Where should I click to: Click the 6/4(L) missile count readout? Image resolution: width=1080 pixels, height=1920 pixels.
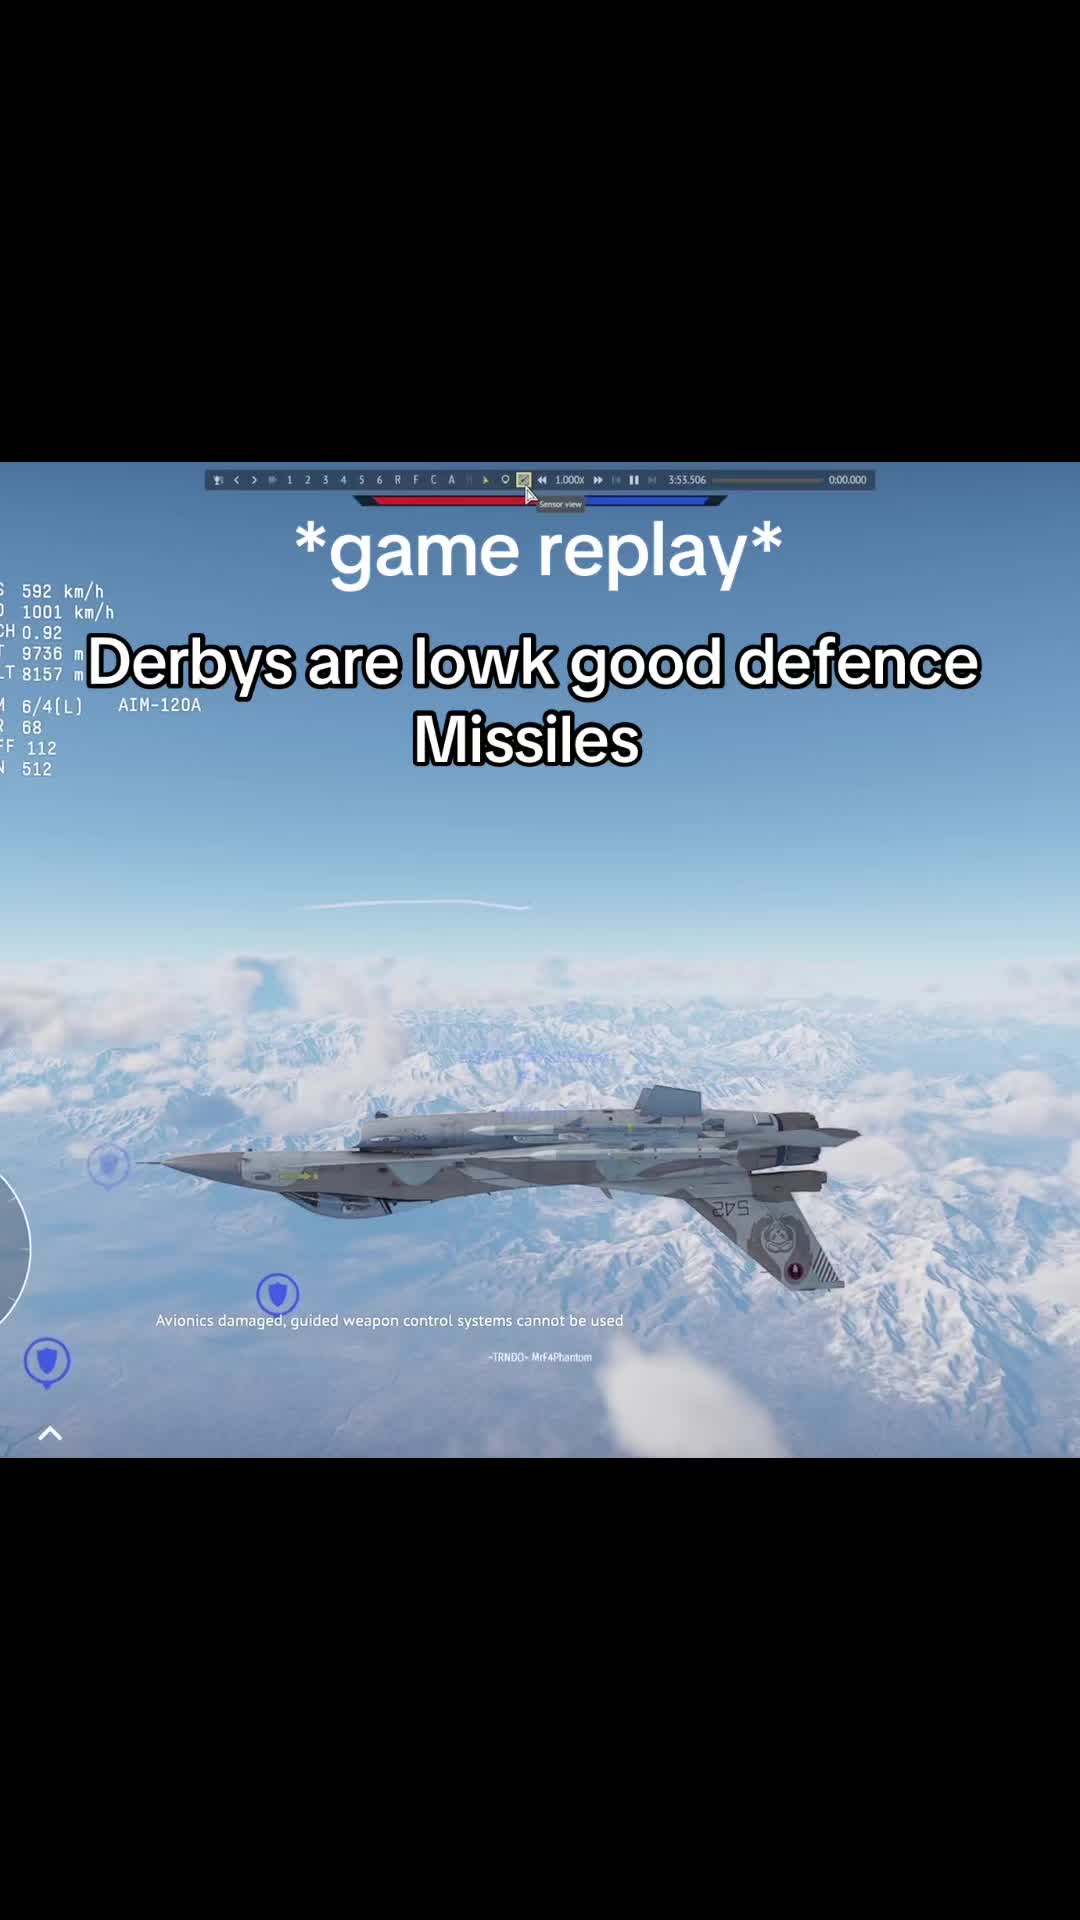[x=52, y=706]
